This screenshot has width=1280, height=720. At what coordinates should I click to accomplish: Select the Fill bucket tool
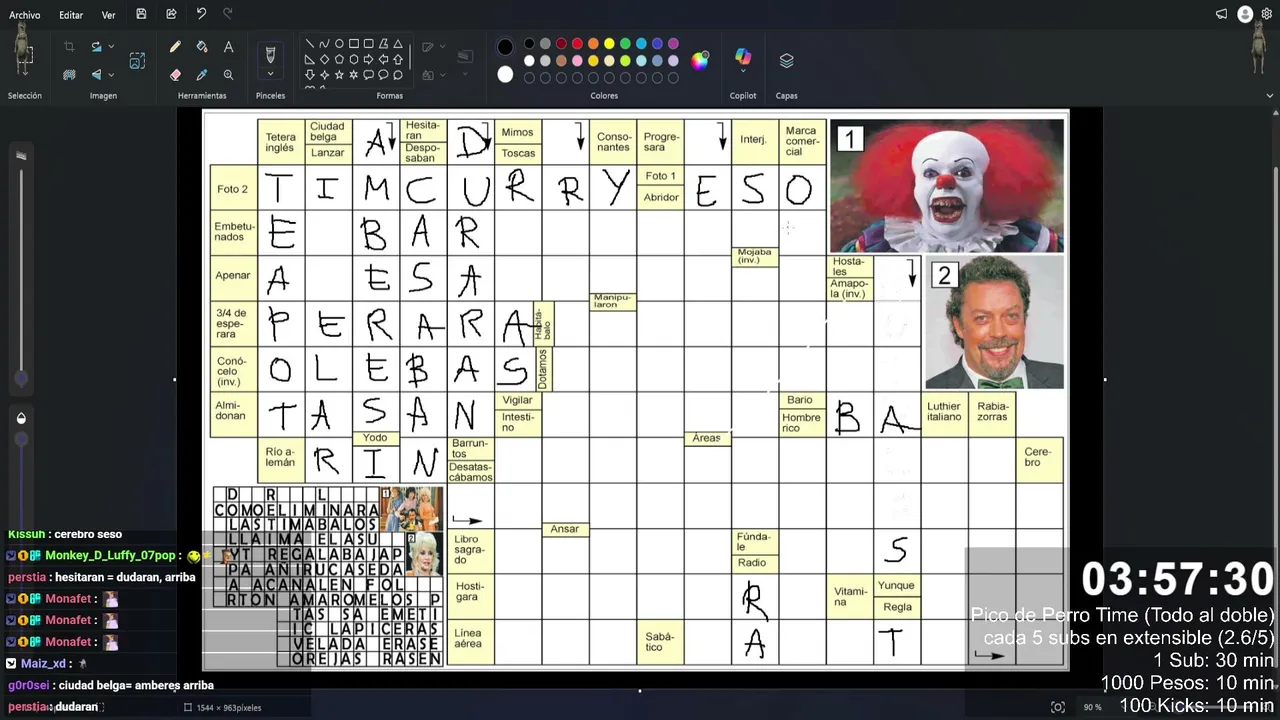coord(202,47)
